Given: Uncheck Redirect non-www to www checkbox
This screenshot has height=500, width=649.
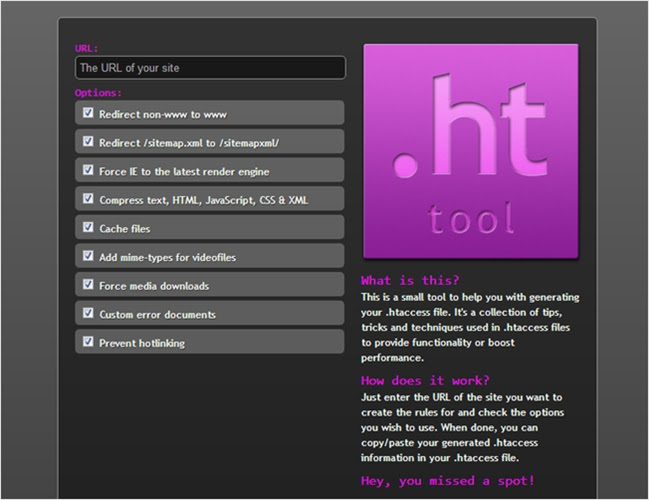Looking at the screenshot, I should (x=88, y=113).
